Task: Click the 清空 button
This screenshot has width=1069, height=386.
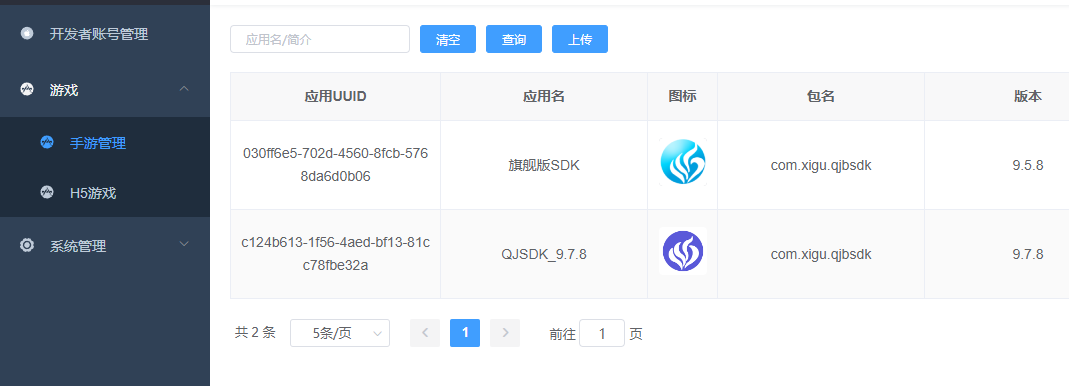Action: click(448, 39)
